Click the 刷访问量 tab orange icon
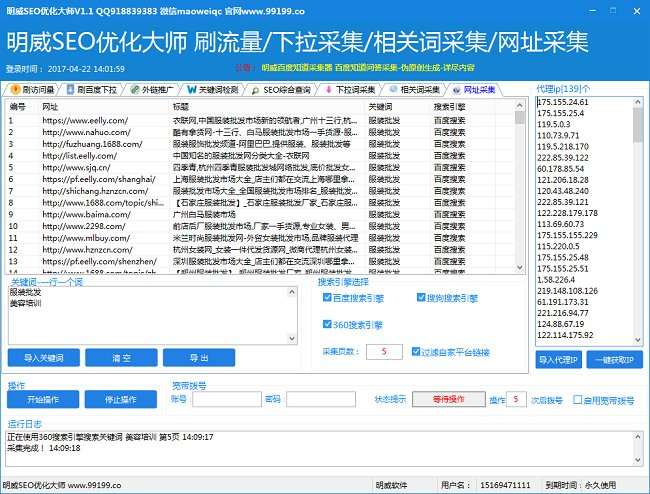 tap(15, 90)
